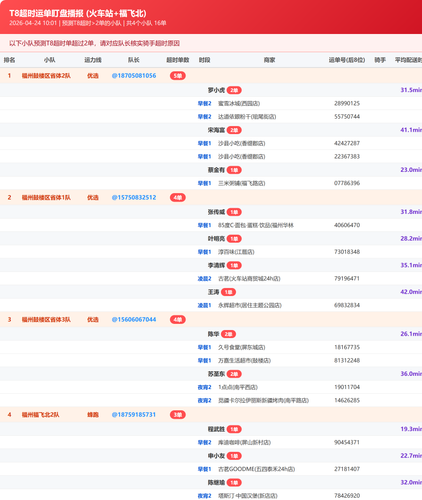Click the report title T8超时运单盯盘播报
422x500 pixels.
78,13
